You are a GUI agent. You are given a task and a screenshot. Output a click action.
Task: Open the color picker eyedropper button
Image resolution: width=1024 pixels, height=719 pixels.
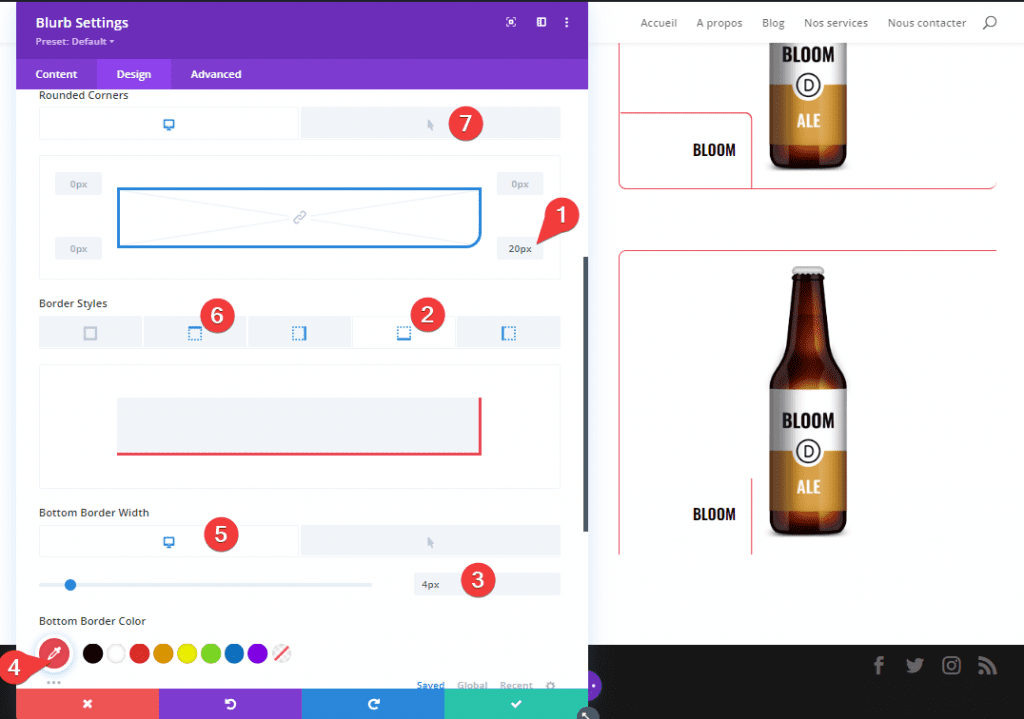click(54, 652)
